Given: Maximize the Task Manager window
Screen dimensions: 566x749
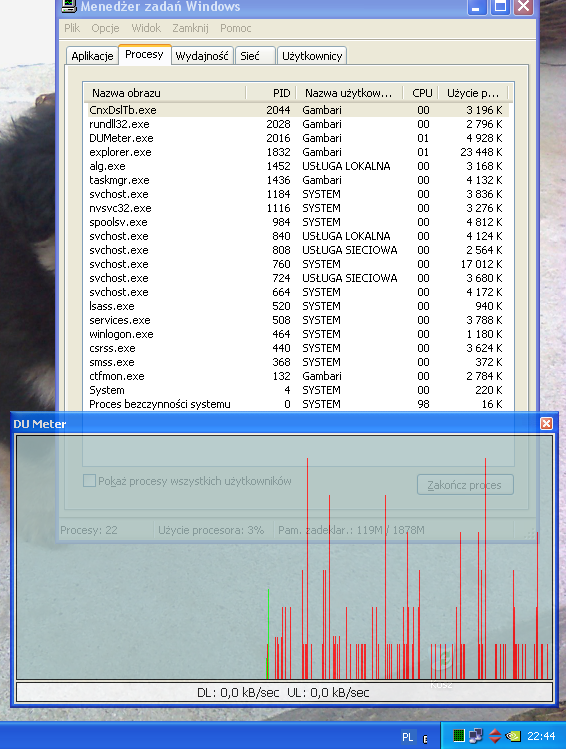Looking at the screenshot, I should pyautogui.click(x=500, y=6).
